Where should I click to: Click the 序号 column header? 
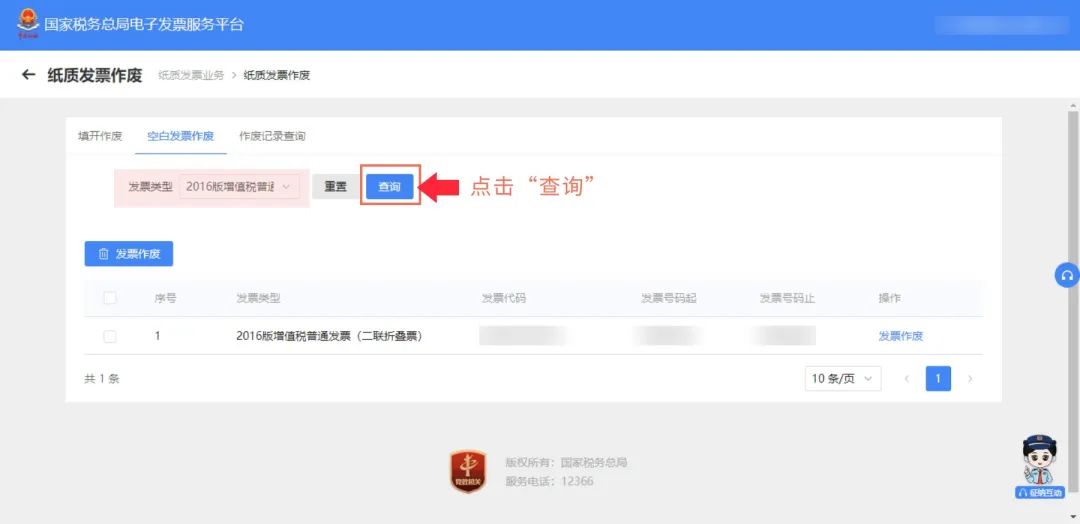[x=165, y=298]
